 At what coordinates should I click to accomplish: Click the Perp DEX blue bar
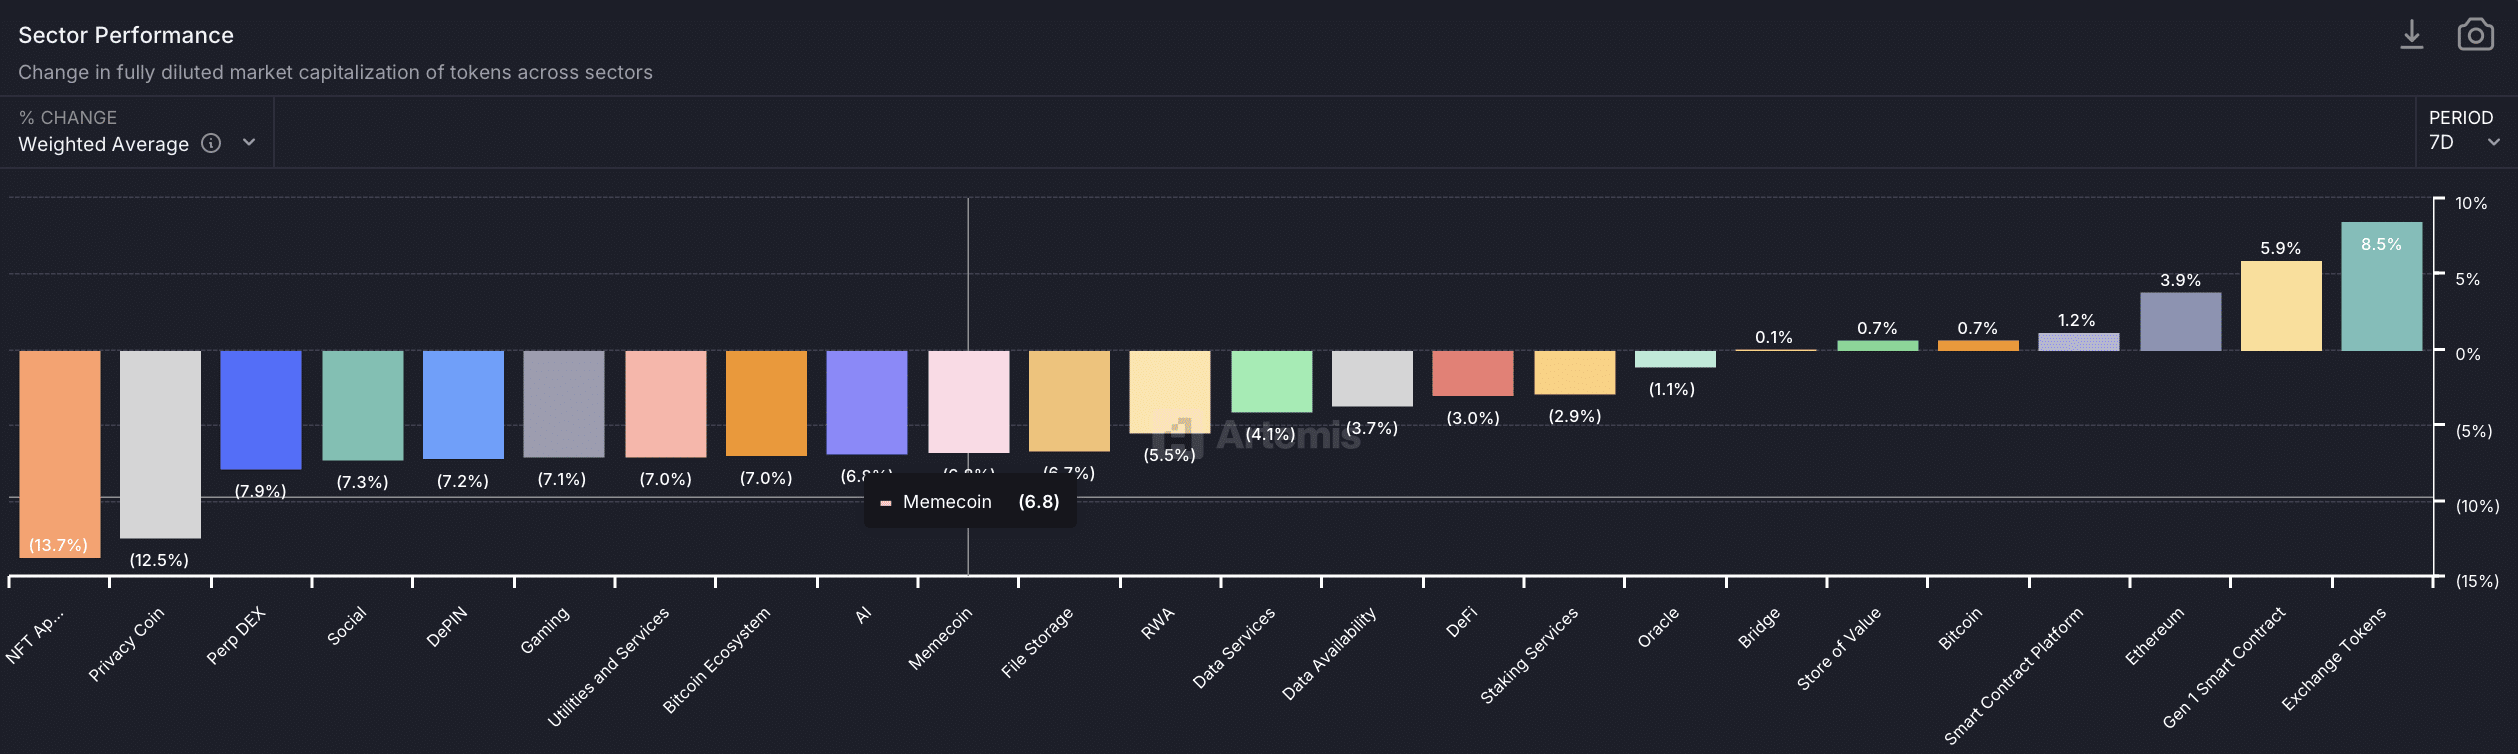(x=260, y=409)
